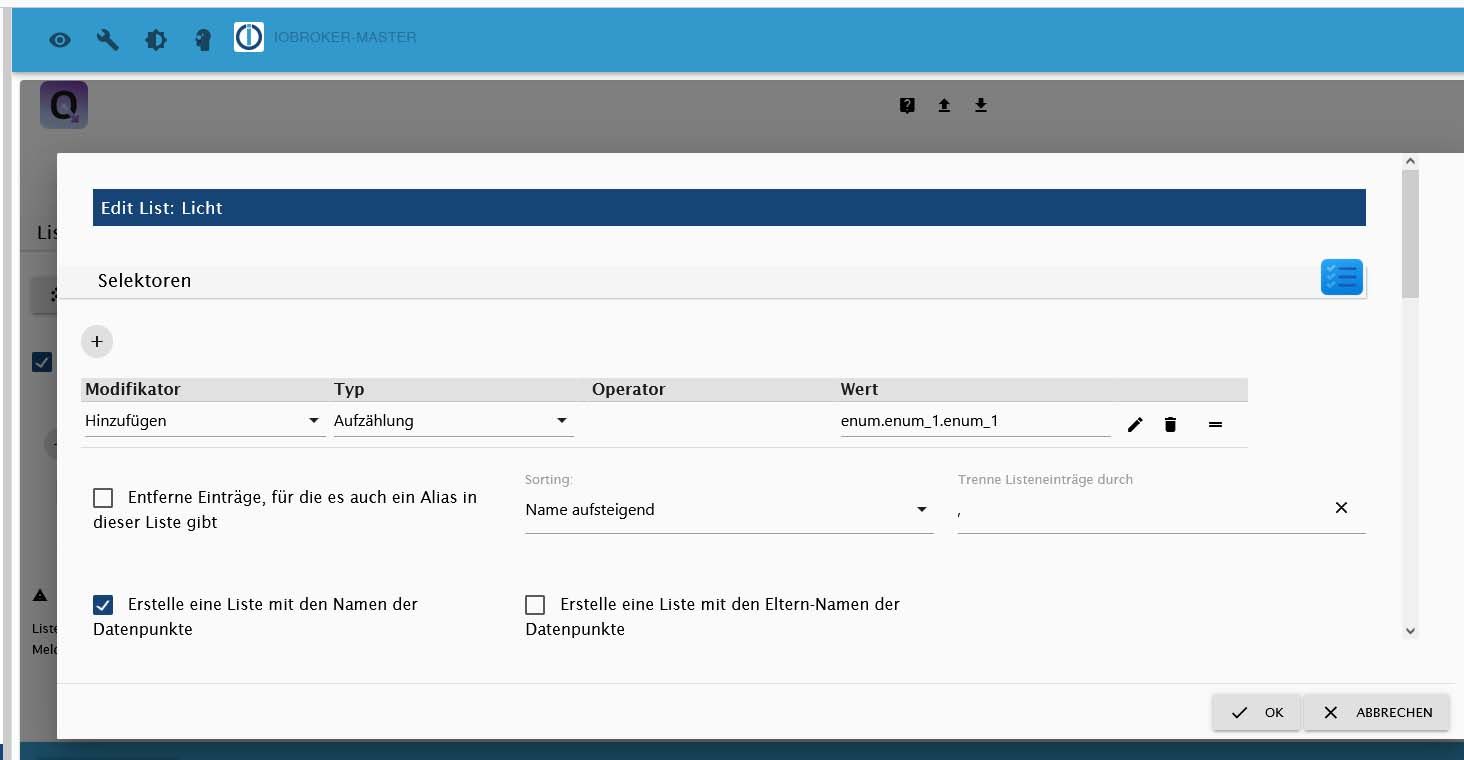Image resolution: width=1464 pixels, height=760 pixels.
Task: Open the Hinzufügen Modifikator dropdown
Action: 205,421
